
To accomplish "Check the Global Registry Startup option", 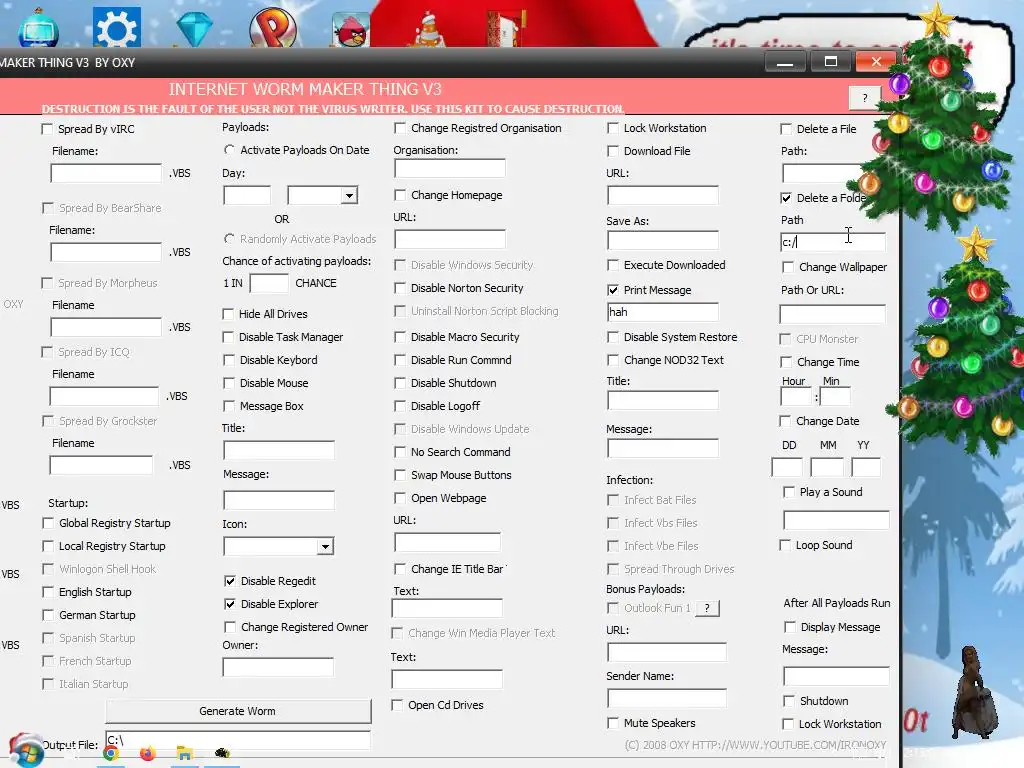I will coord(48,523).
